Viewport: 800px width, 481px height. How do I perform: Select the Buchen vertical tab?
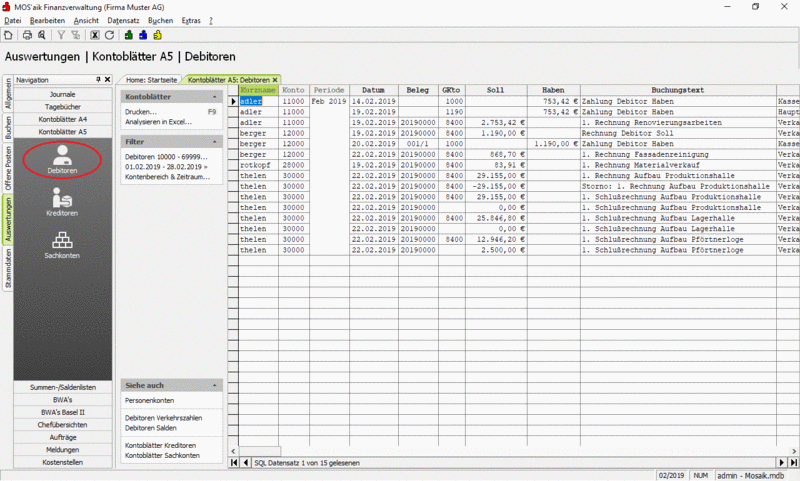(8, 127)
